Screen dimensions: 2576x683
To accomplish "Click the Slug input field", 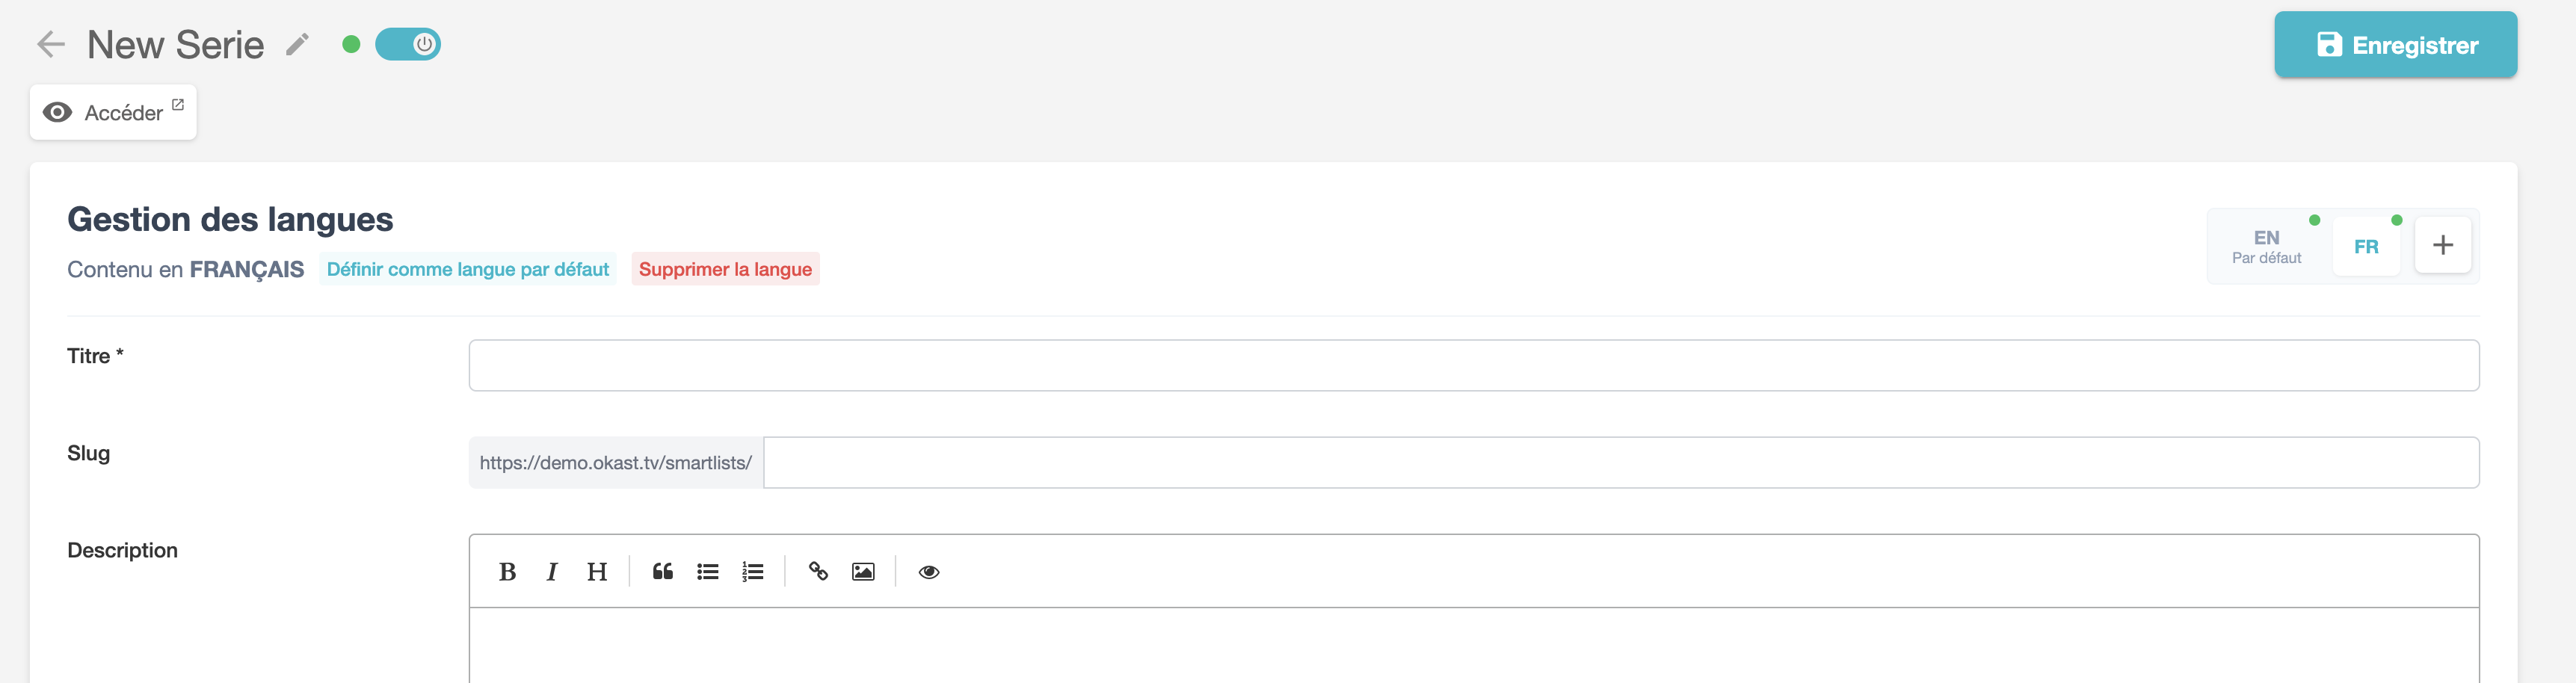I will pos(1620,462).
